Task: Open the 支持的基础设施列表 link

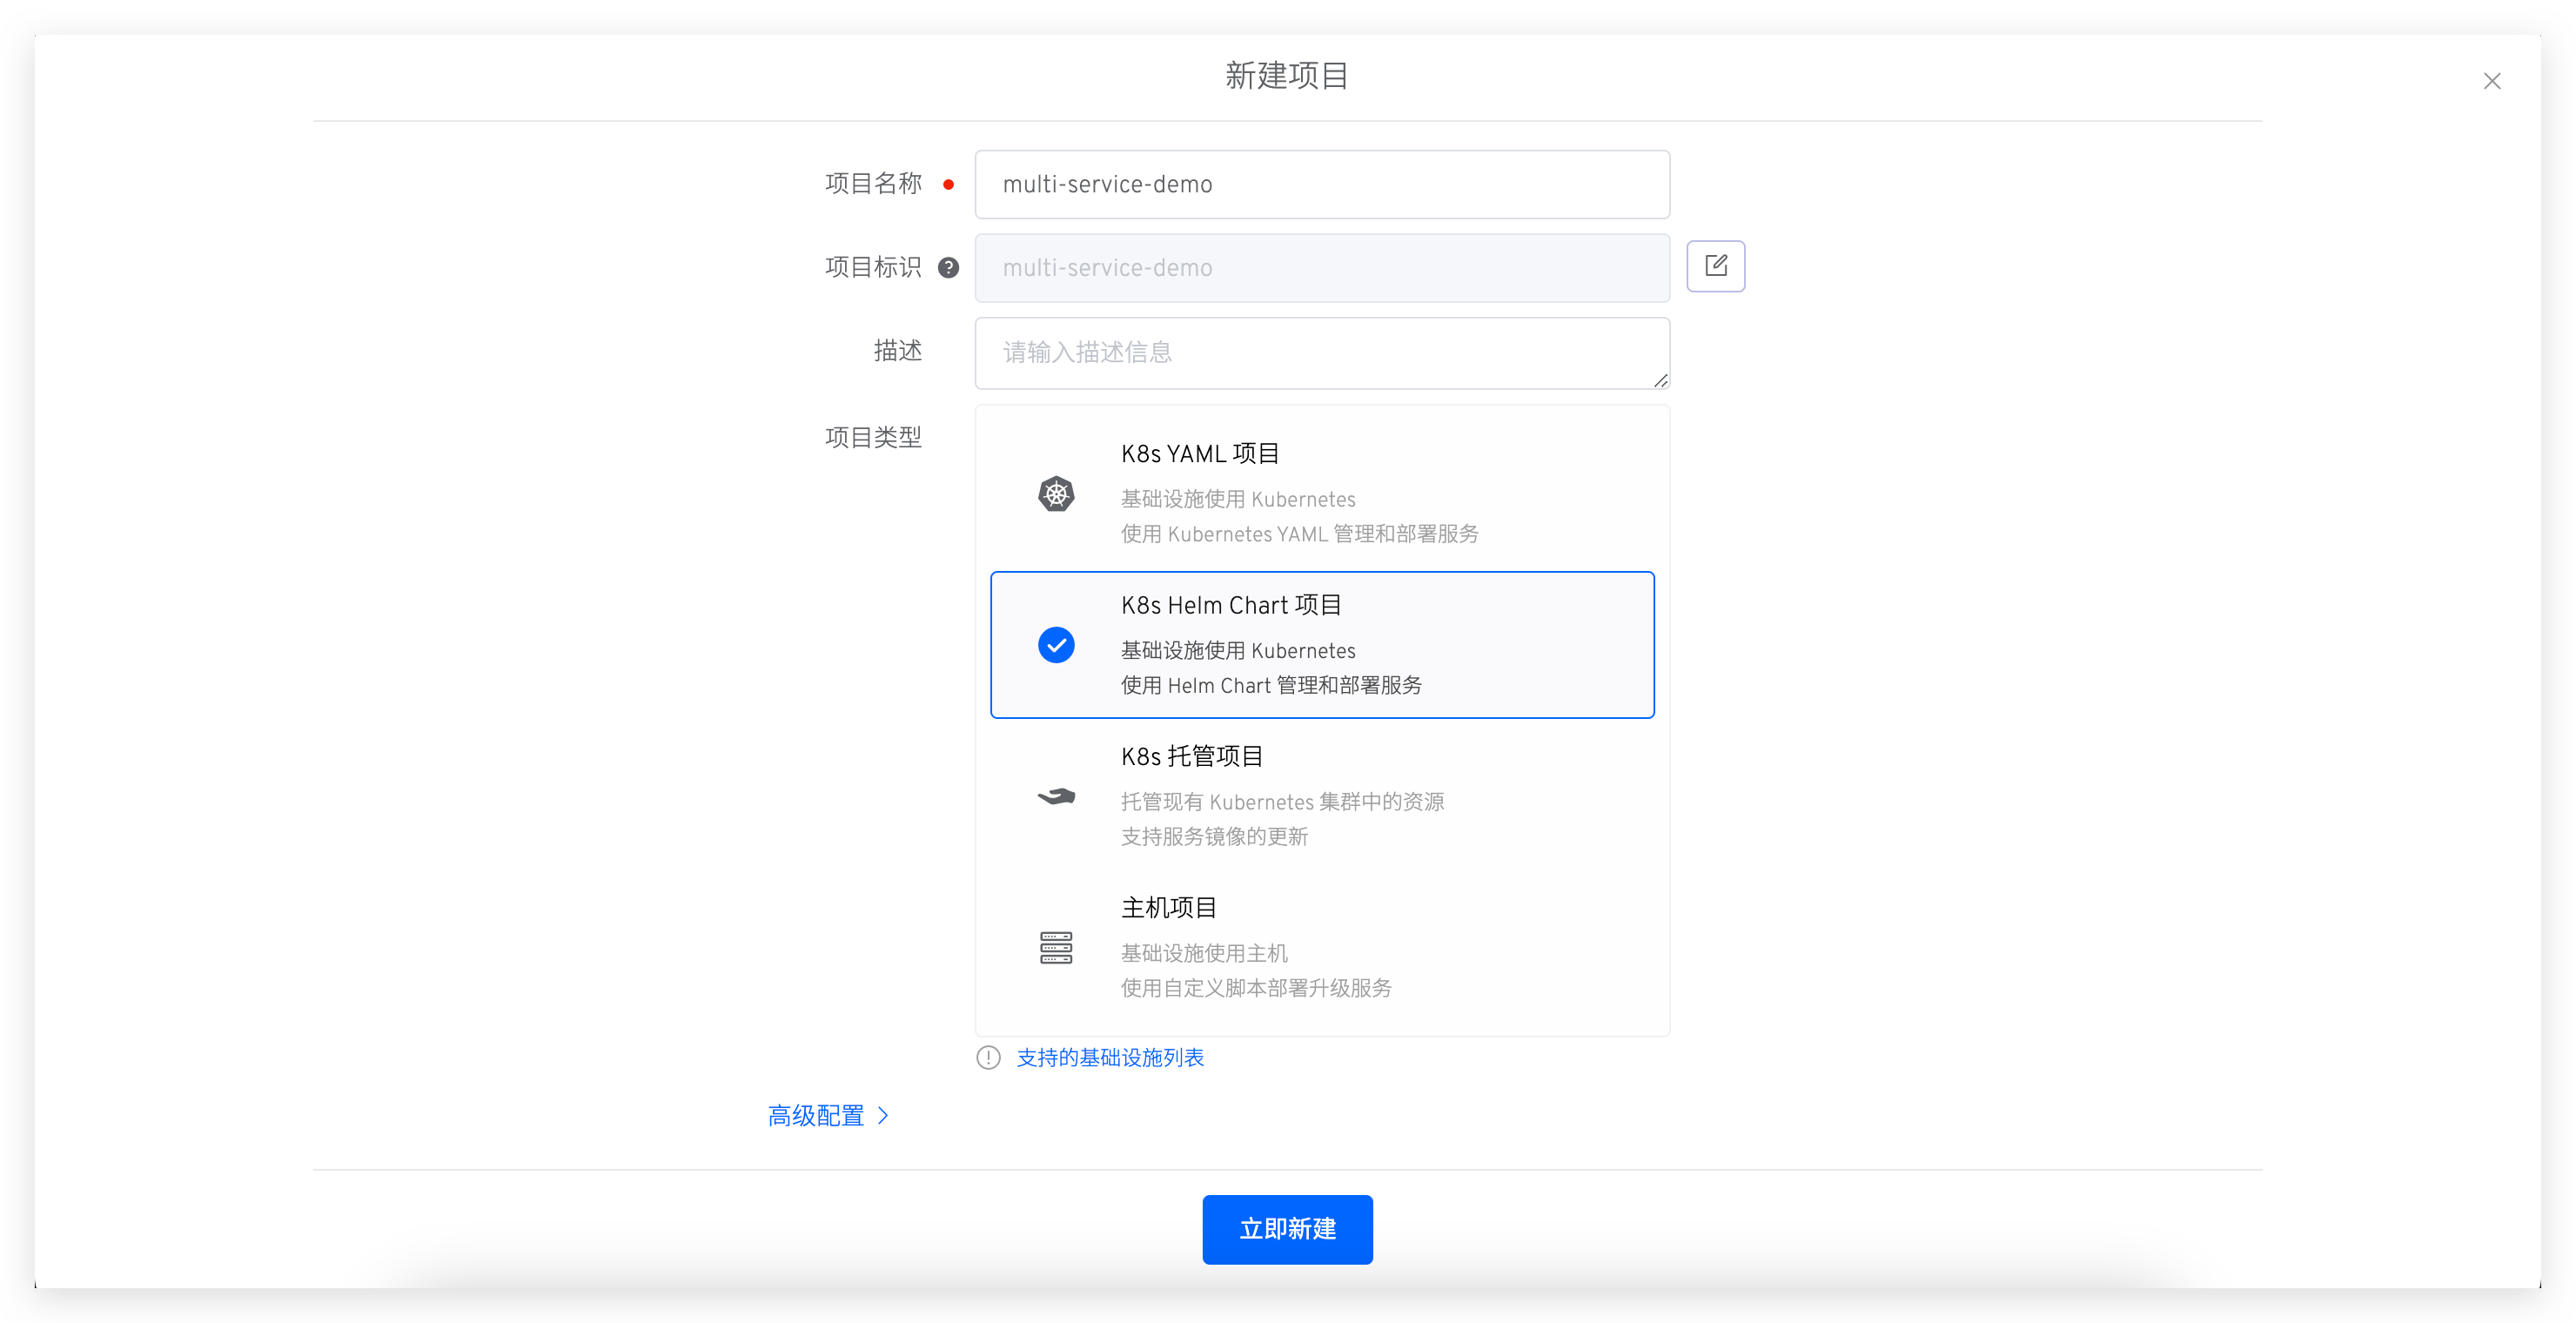Action: tap(1110, 1058)
